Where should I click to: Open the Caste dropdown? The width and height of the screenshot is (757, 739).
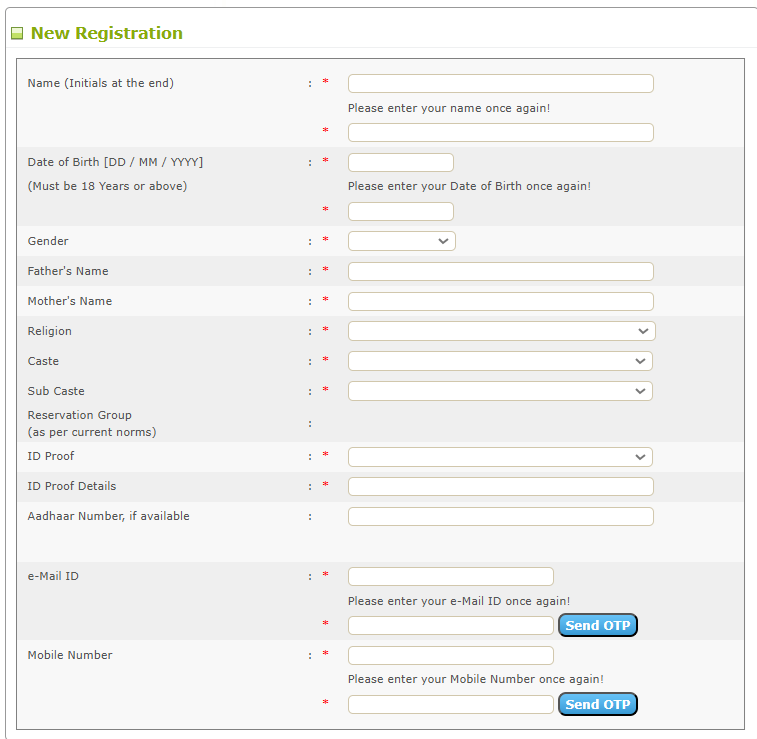500,361
